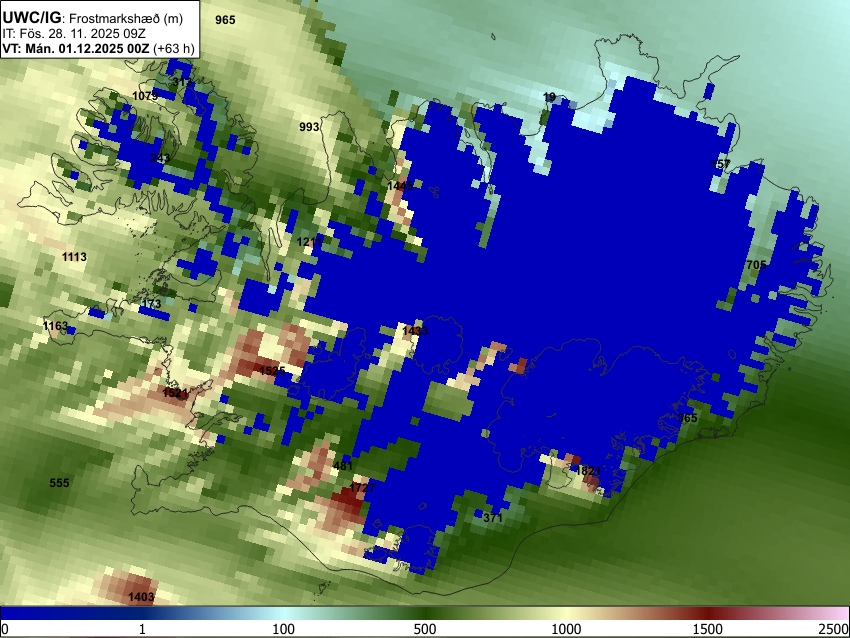The width and height of the screenshot is (850, 638).
Task: Click the 1433 value label
Action: tap(415, 331)
